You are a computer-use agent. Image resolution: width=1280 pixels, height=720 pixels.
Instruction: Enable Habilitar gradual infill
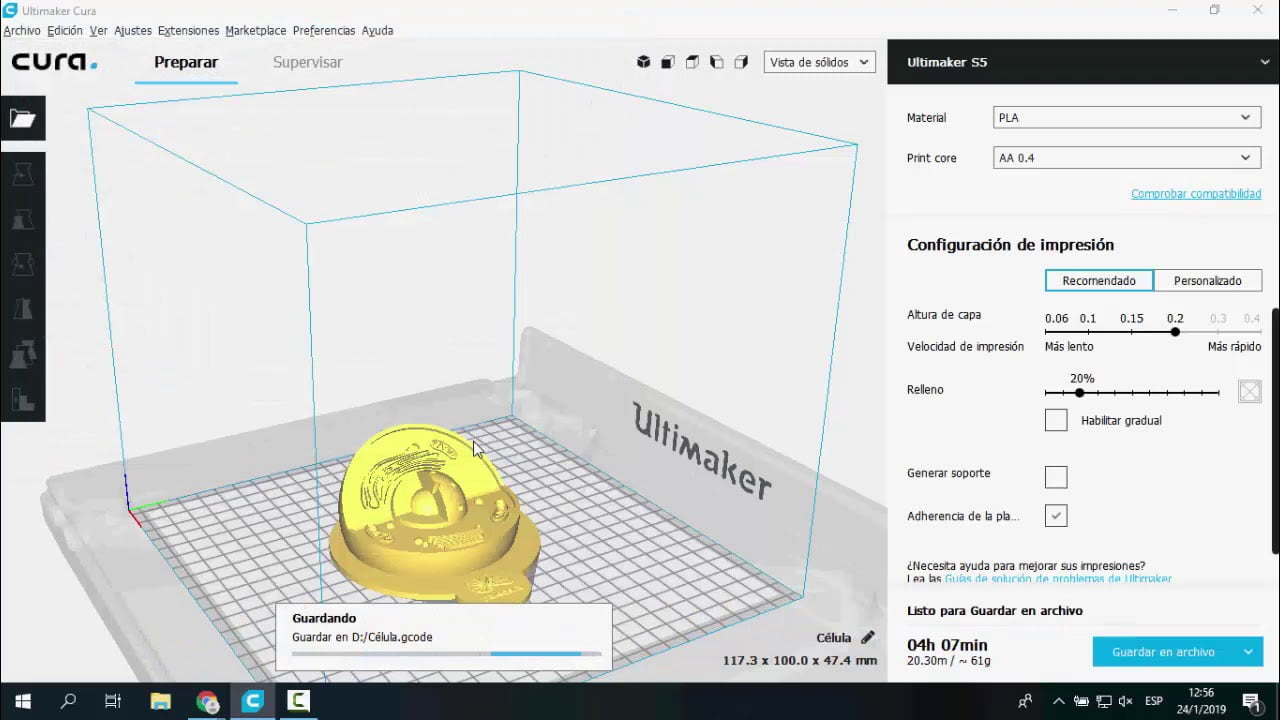(x=1056, y=420)
